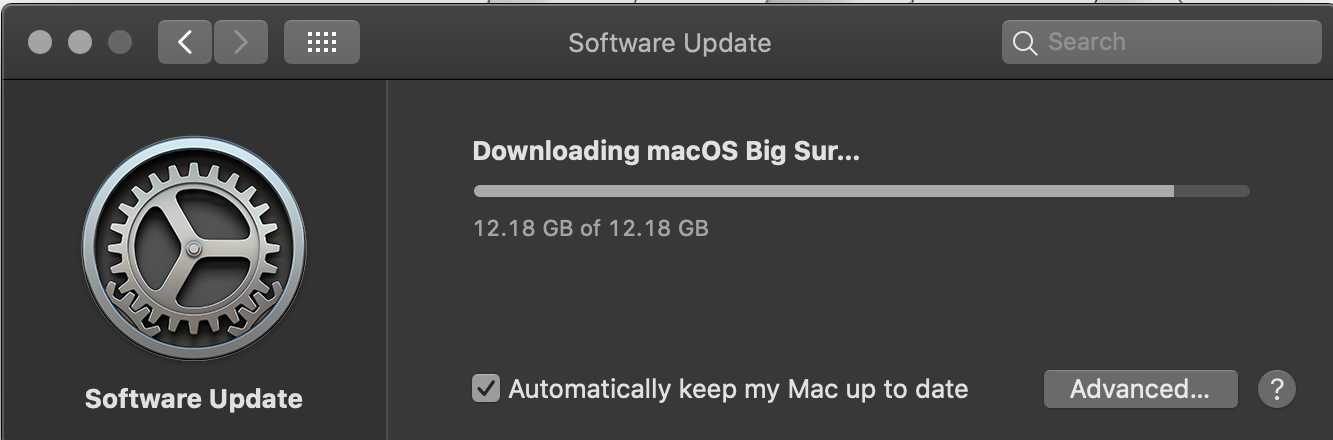Click the filled part of download progress bar
1333x440 pixels.
tap(823, 191)
